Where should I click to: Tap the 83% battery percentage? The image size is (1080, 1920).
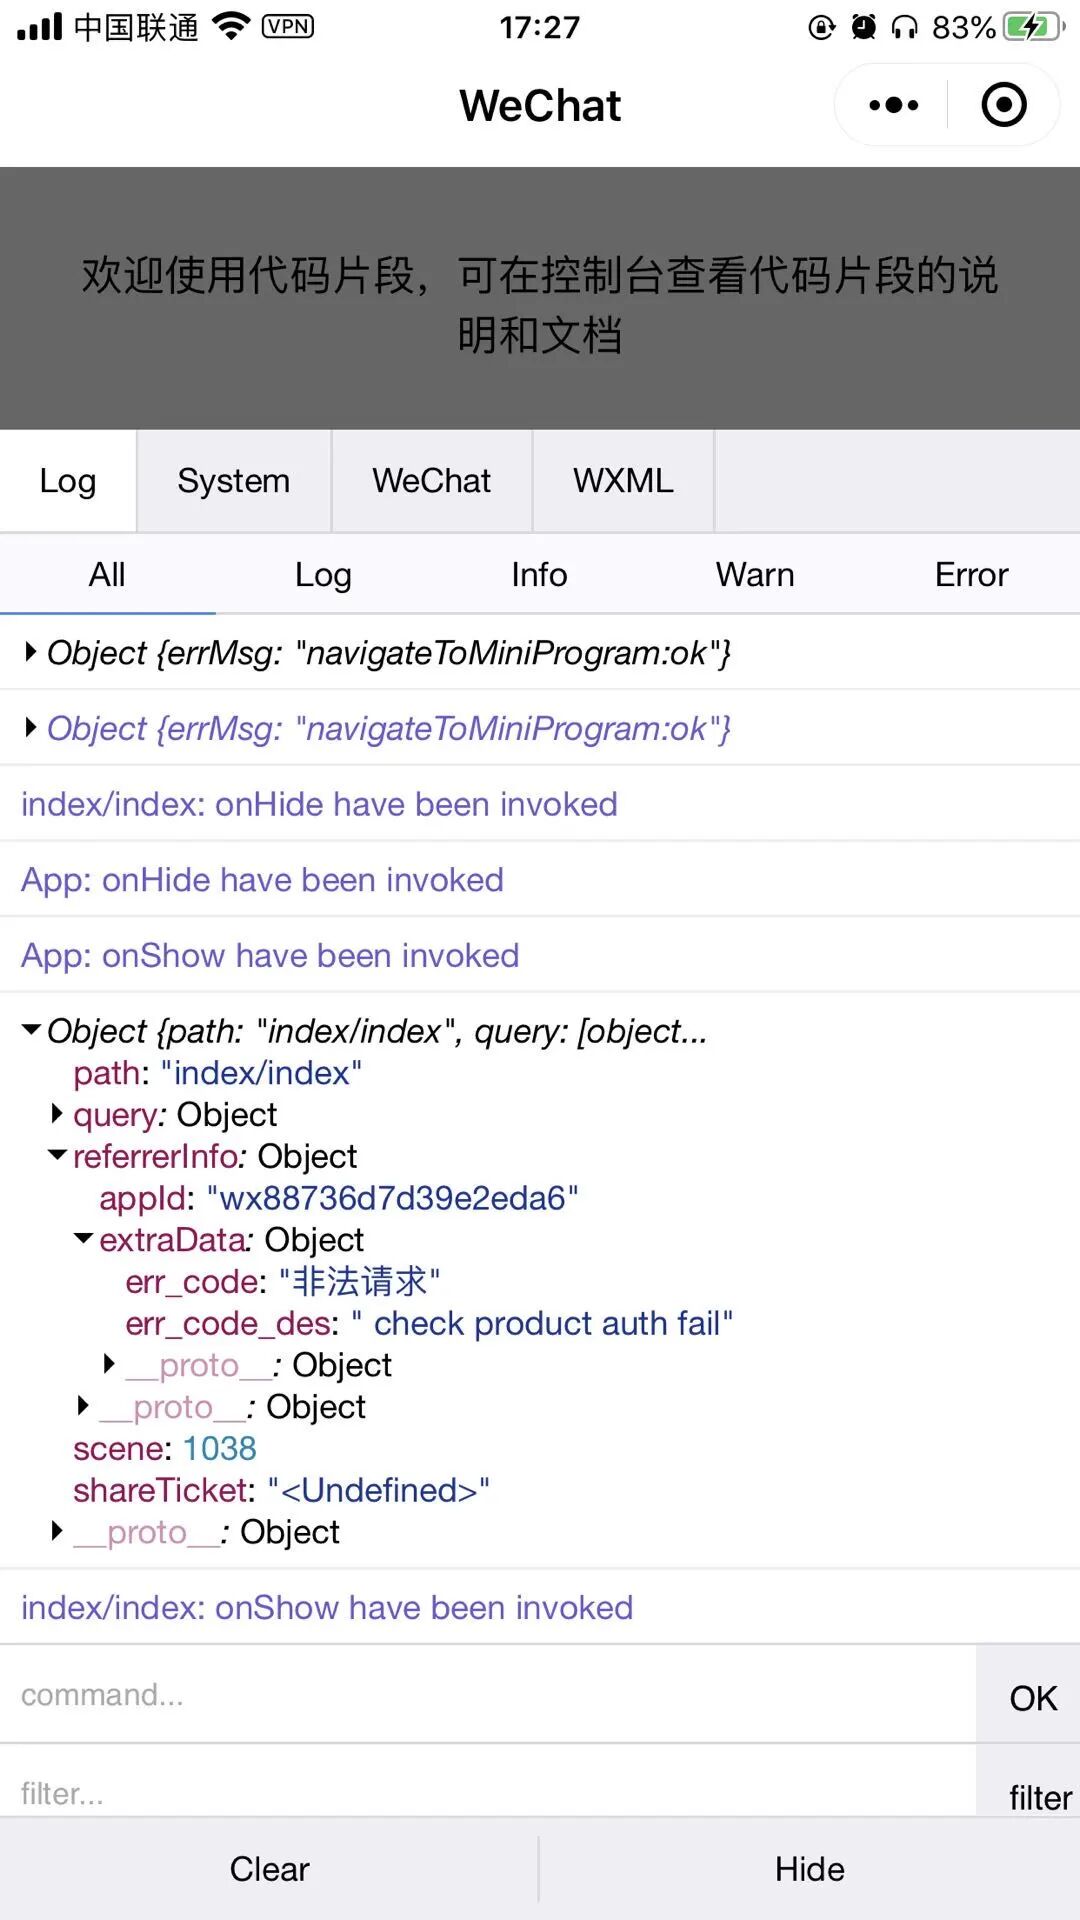(x=964, y=27)
